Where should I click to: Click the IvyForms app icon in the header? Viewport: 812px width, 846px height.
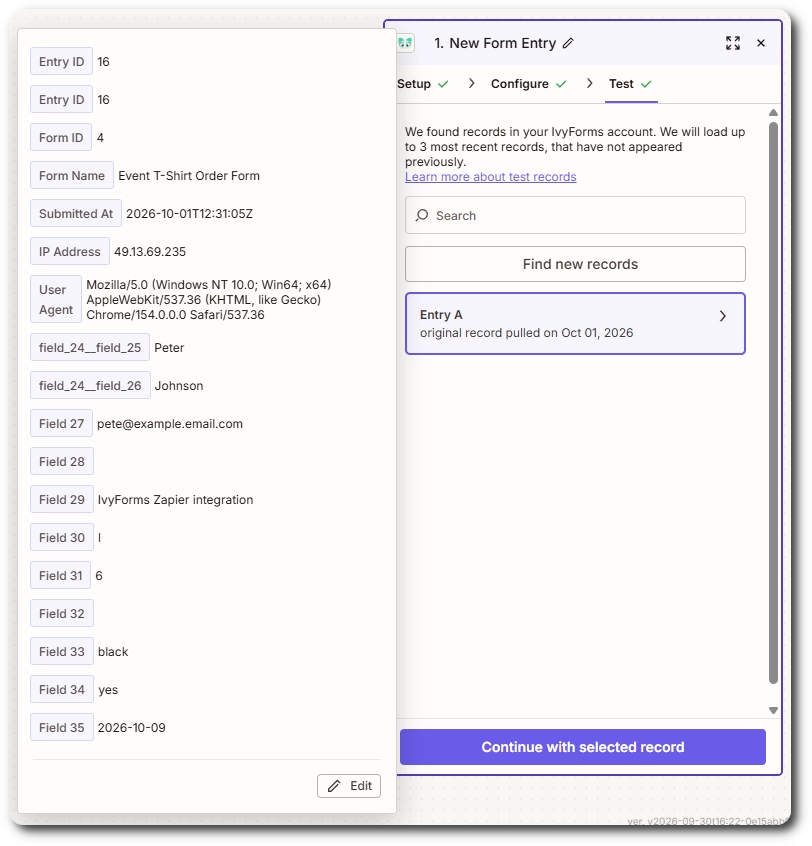[x=405, y=43]
